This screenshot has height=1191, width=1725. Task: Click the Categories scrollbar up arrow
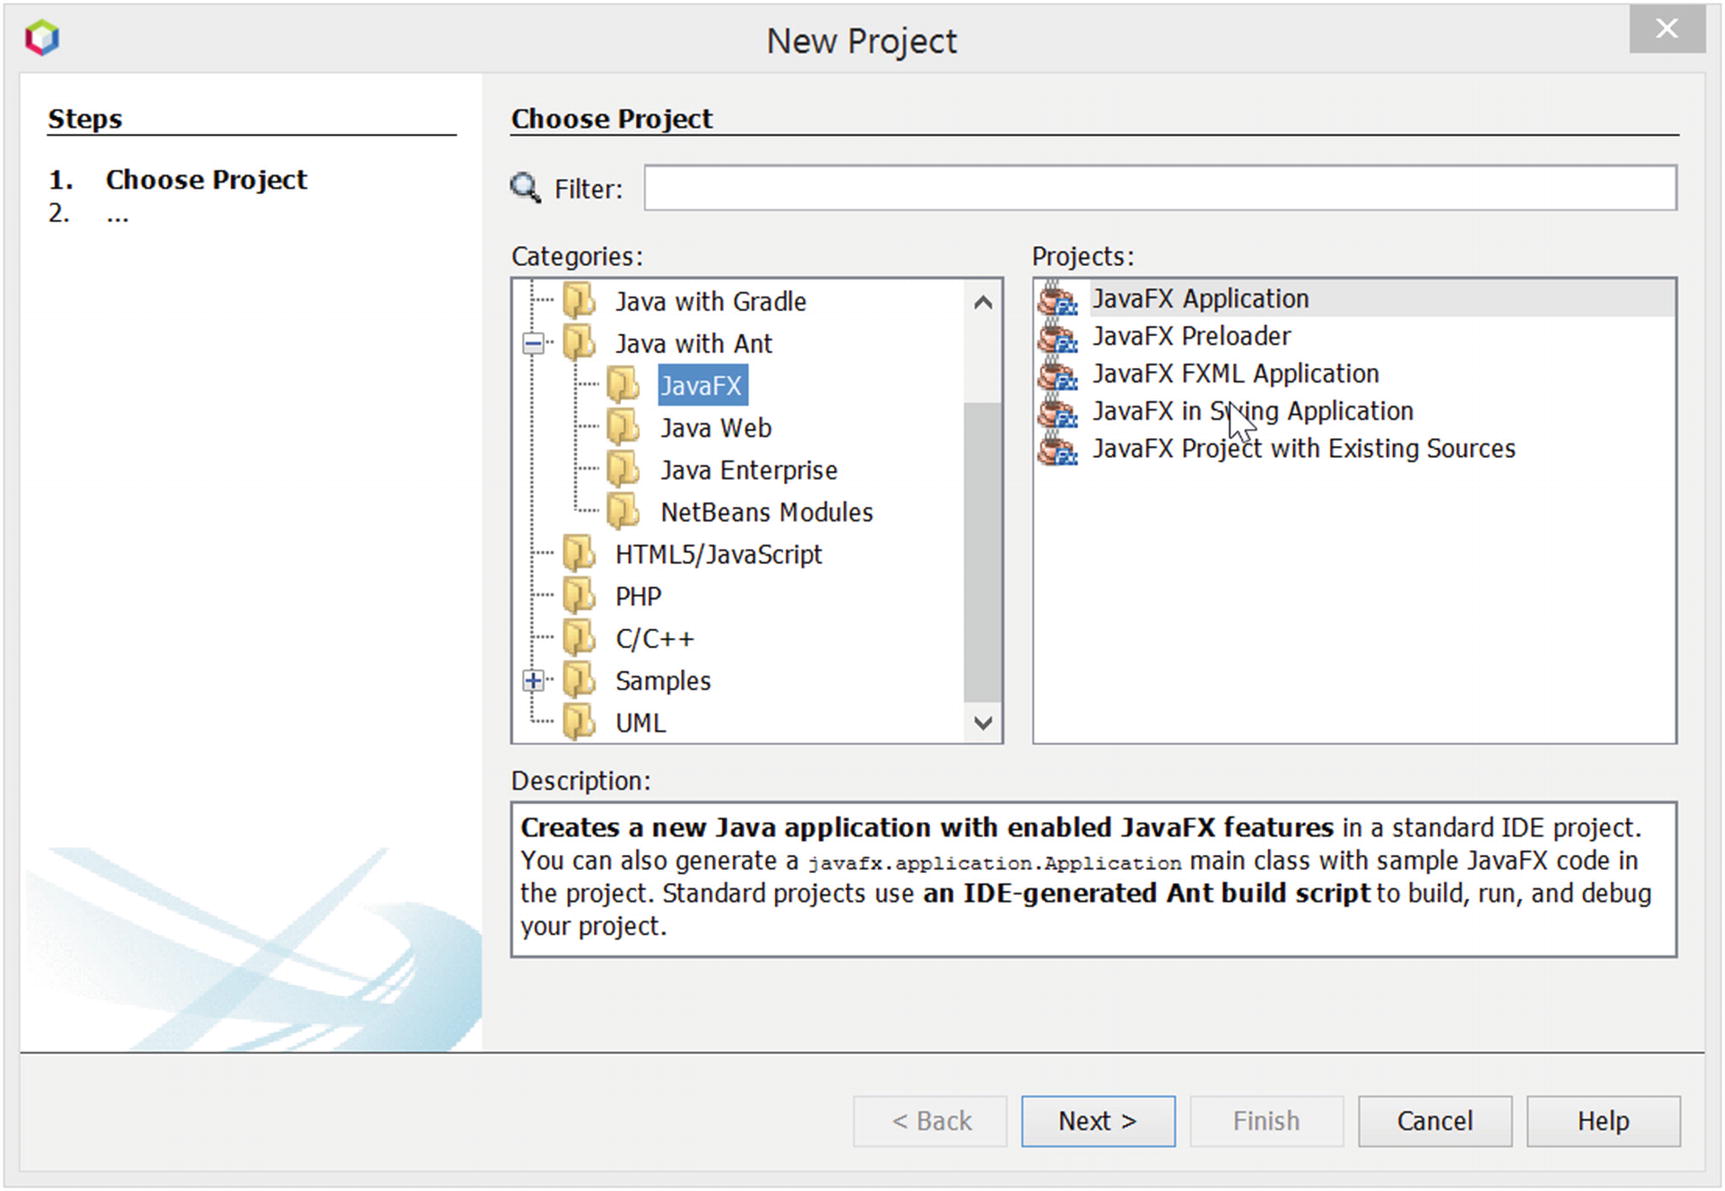click(983, 301)
